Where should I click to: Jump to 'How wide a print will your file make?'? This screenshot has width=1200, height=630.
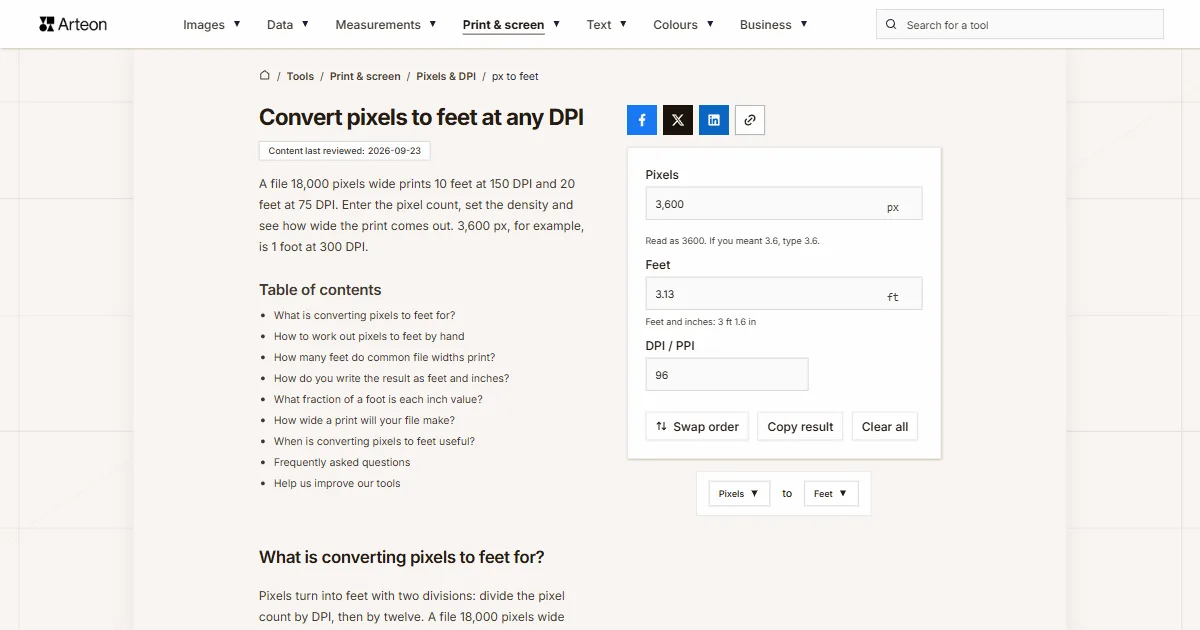(x=364, y=420)
